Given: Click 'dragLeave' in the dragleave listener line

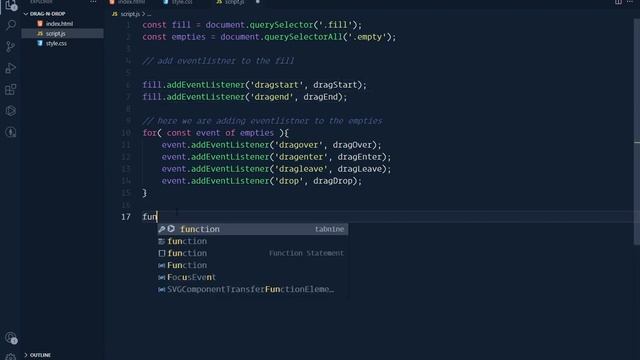Looking at the screenshot, I should 360,169.
